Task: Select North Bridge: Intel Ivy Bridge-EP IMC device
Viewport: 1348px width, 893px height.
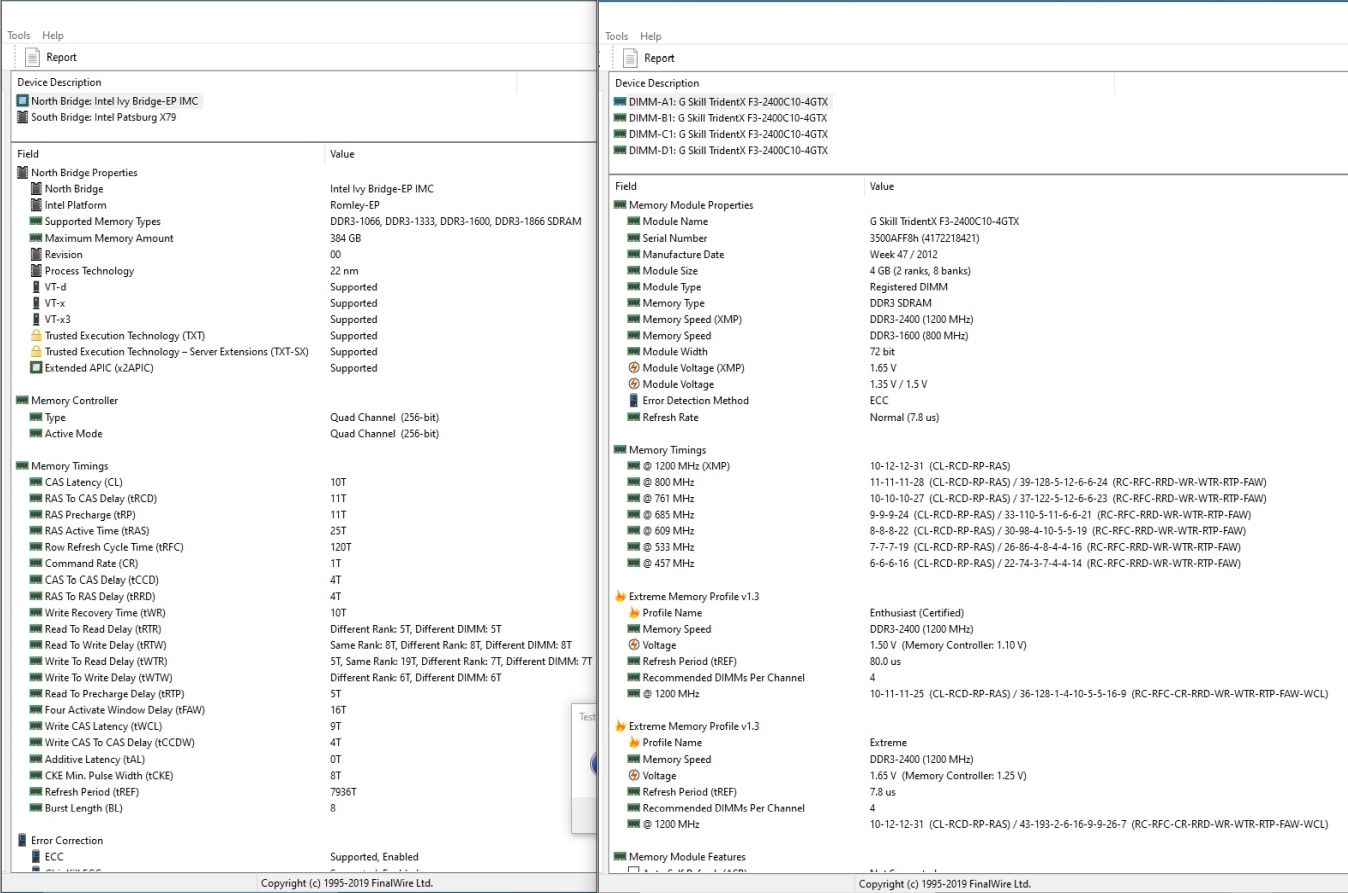Action: click(108, 101)
